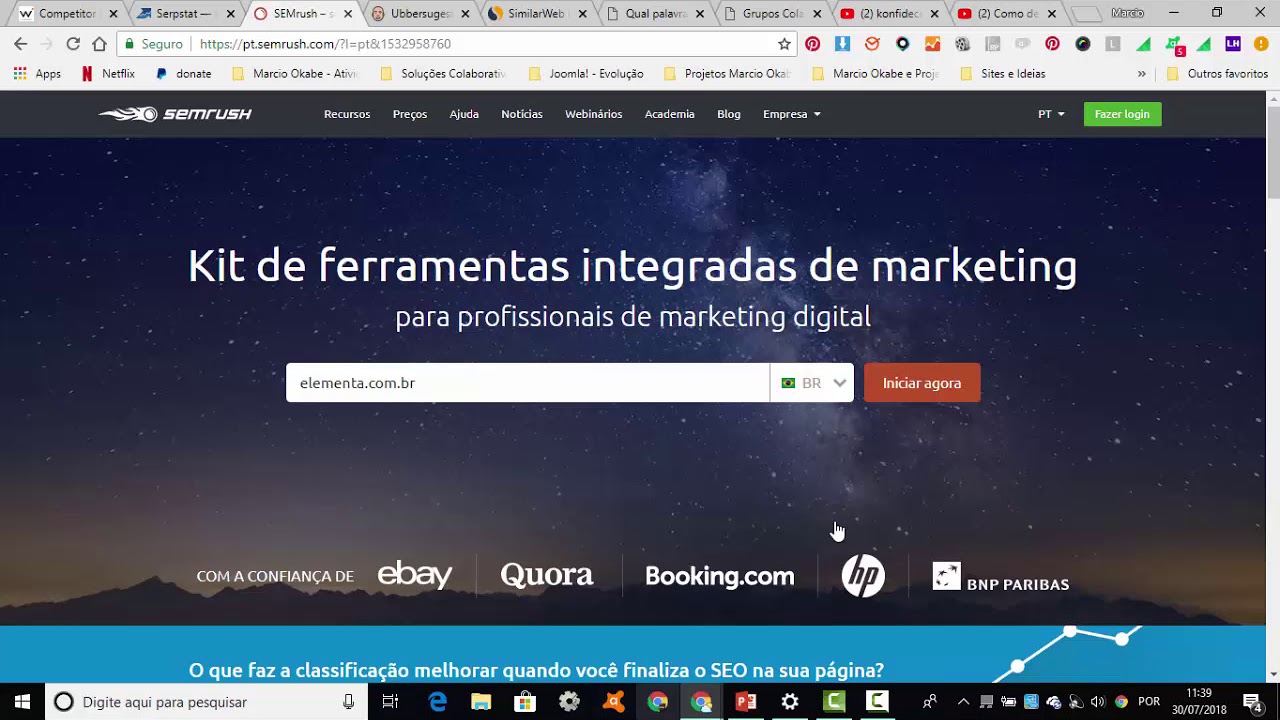Bookmark page with the star icon
The height and width of the screenshot is (720, 1280).
785,44
